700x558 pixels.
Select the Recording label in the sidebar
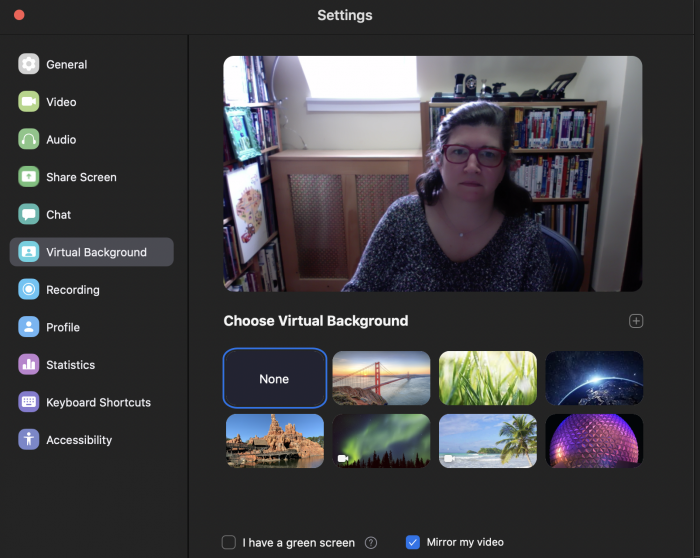tap(73, 290)
